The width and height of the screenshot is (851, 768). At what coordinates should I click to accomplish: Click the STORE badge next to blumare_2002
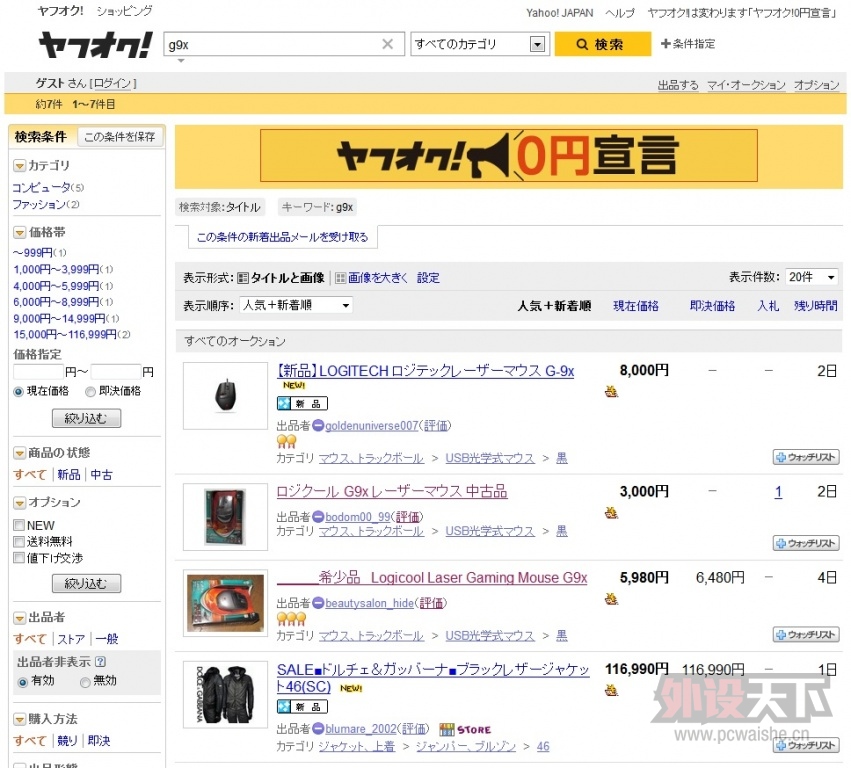click(x=465, y=729)
